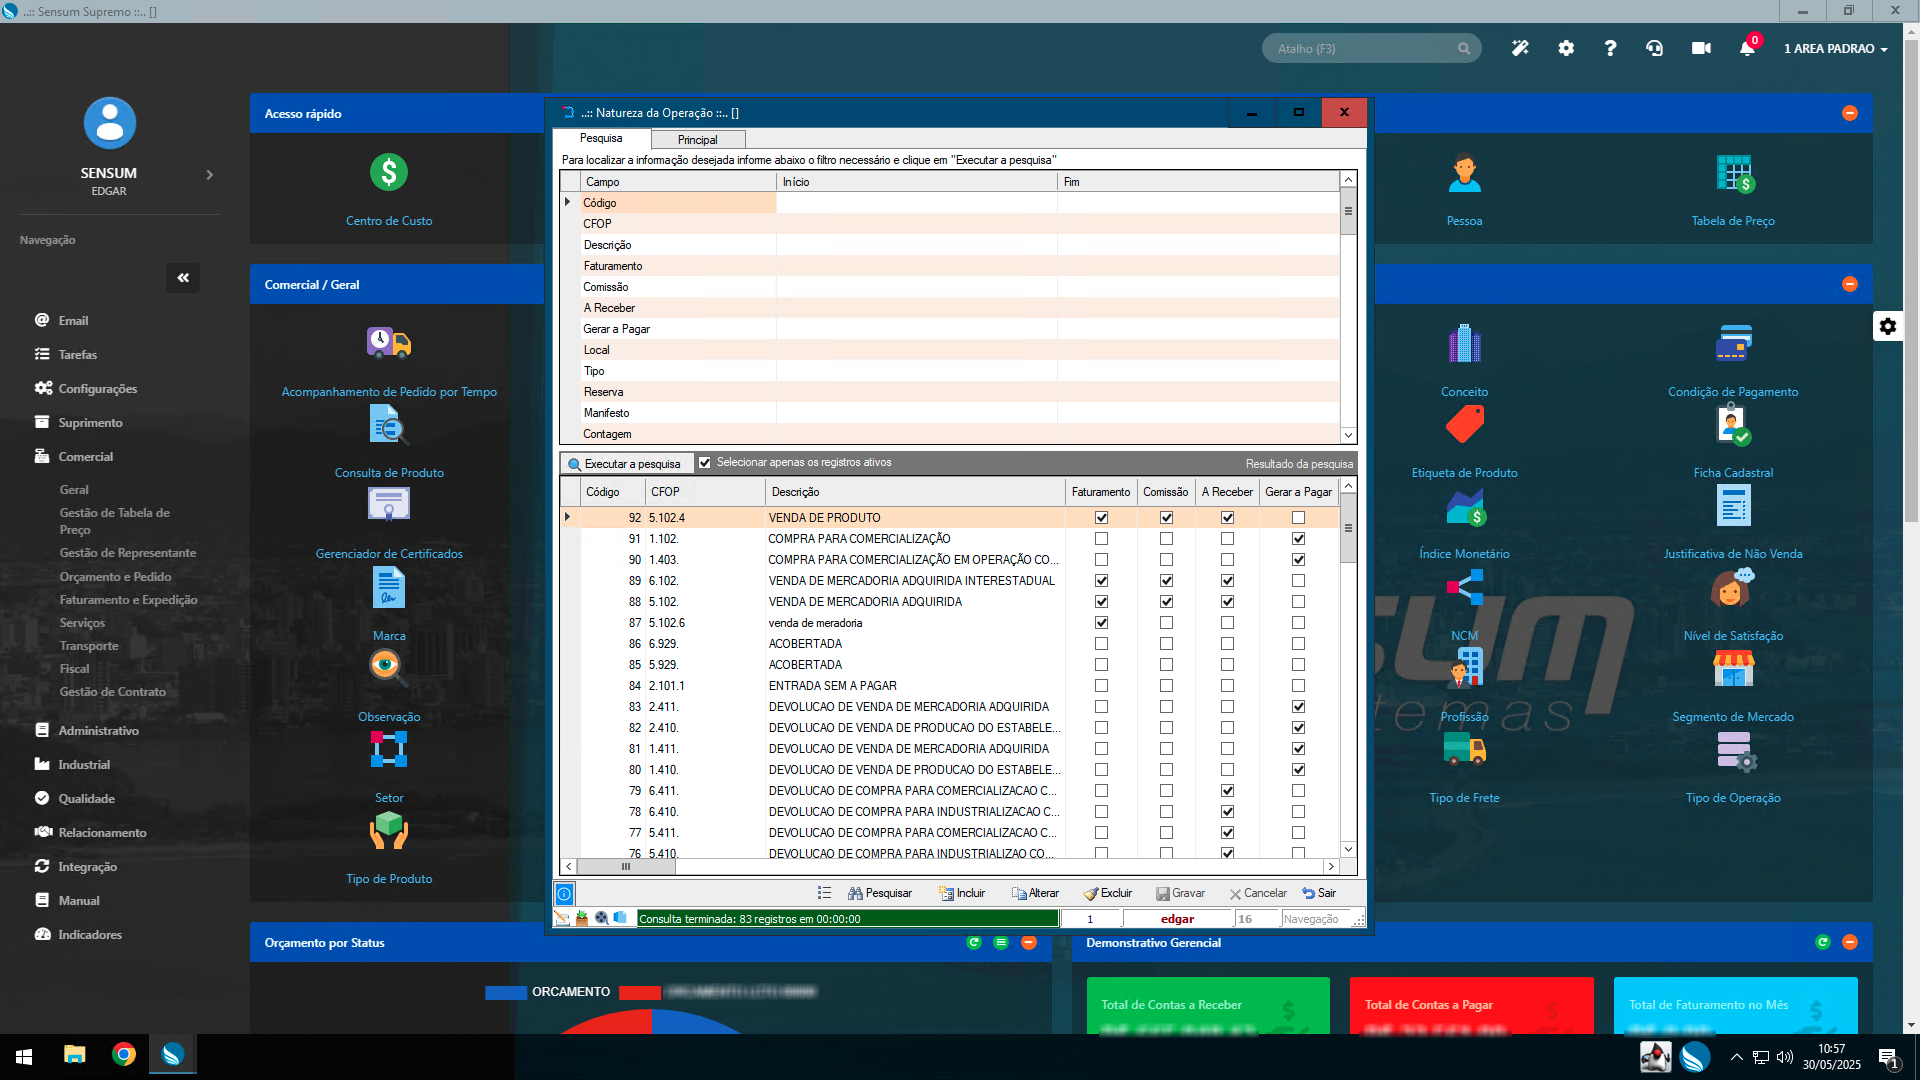Toggle Faturamento checkbox for VENDA DE PRODUTO
The width and height of the screenshot is (1920, 1080).
[1101, 518]
